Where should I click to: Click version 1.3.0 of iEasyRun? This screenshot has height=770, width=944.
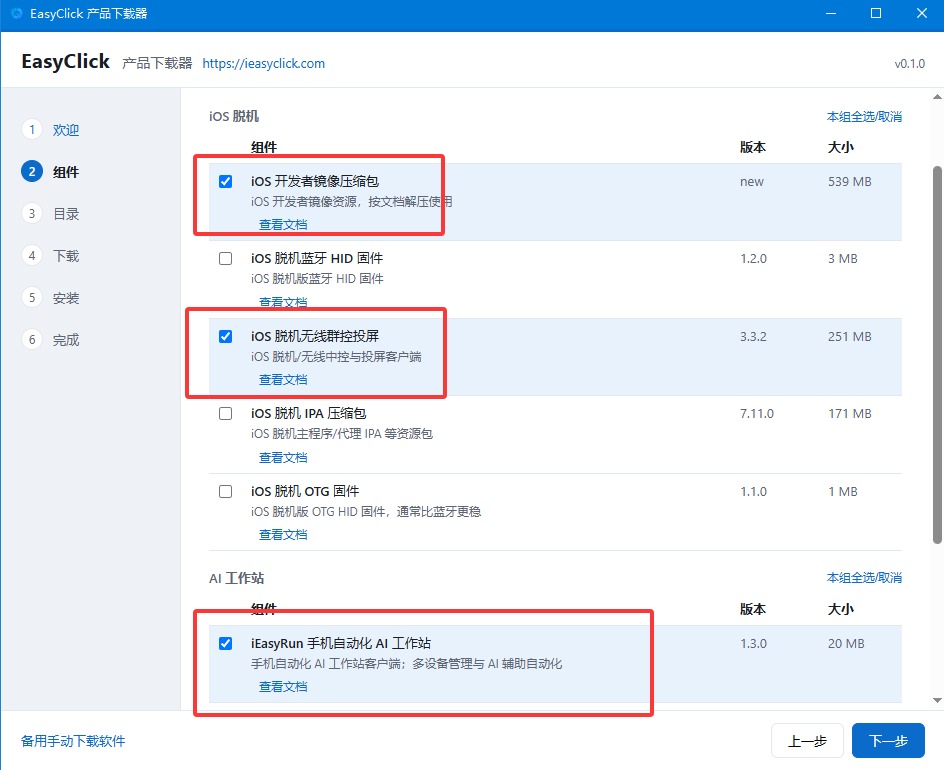click(x=753, y=644)
